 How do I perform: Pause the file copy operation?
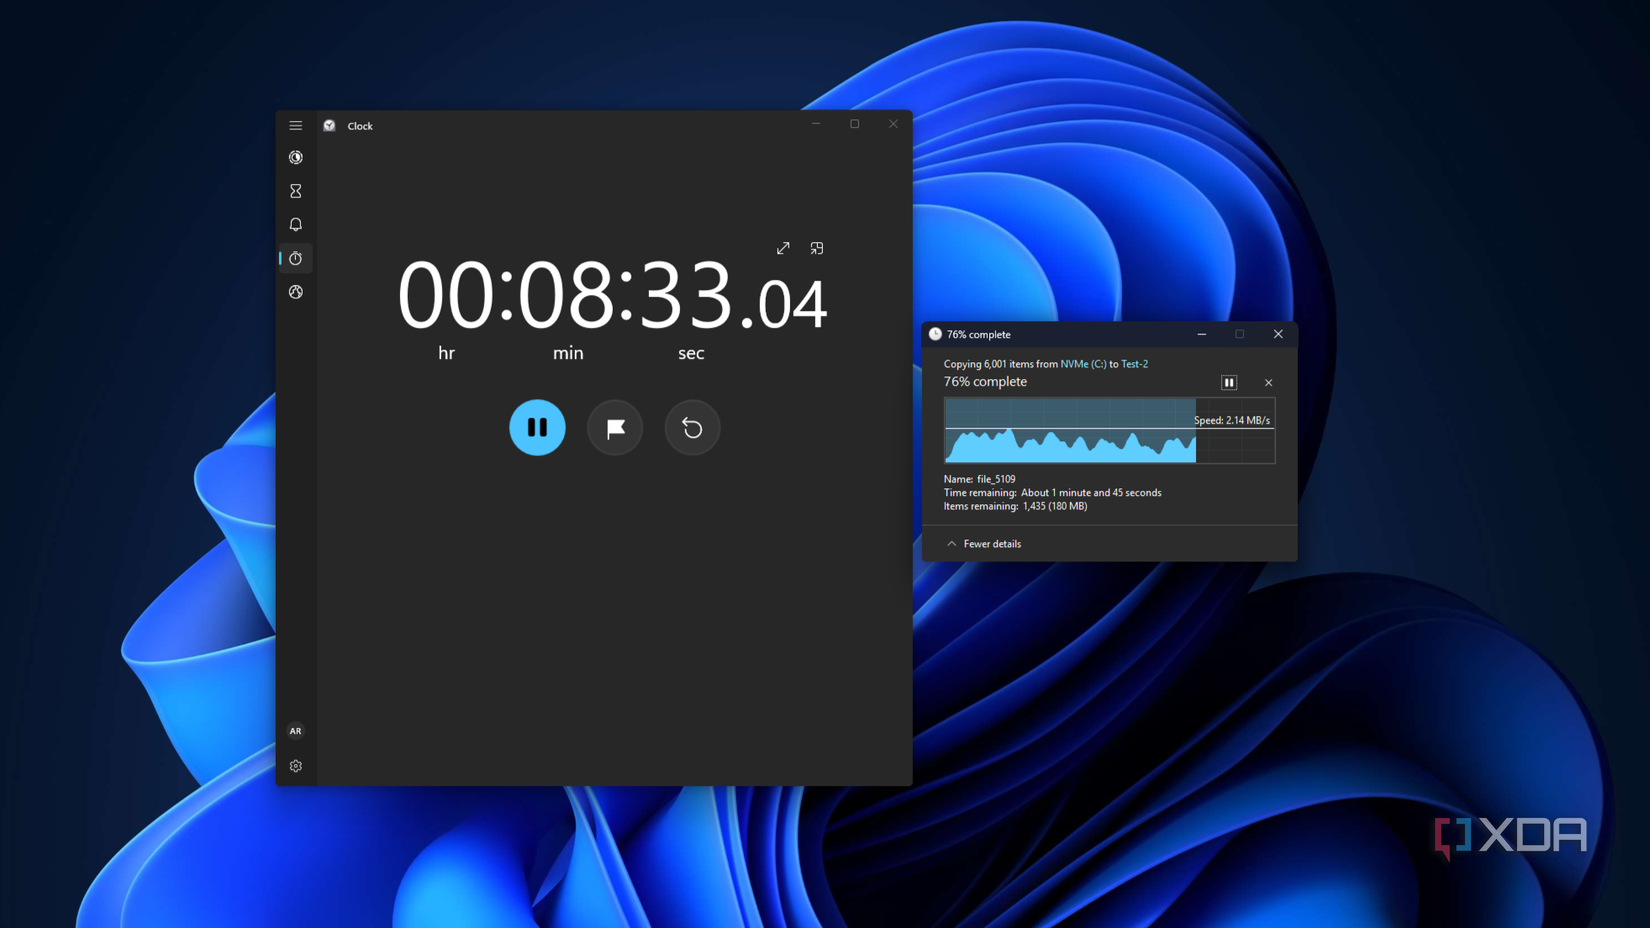click(1229, 382)
